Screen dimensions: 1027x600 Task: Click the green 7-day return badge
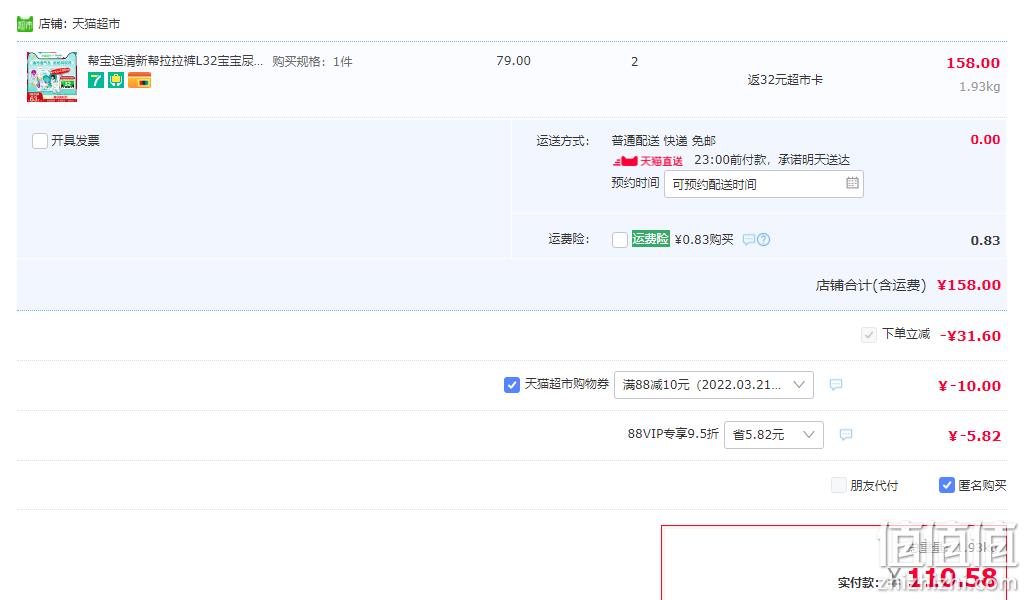96,80
